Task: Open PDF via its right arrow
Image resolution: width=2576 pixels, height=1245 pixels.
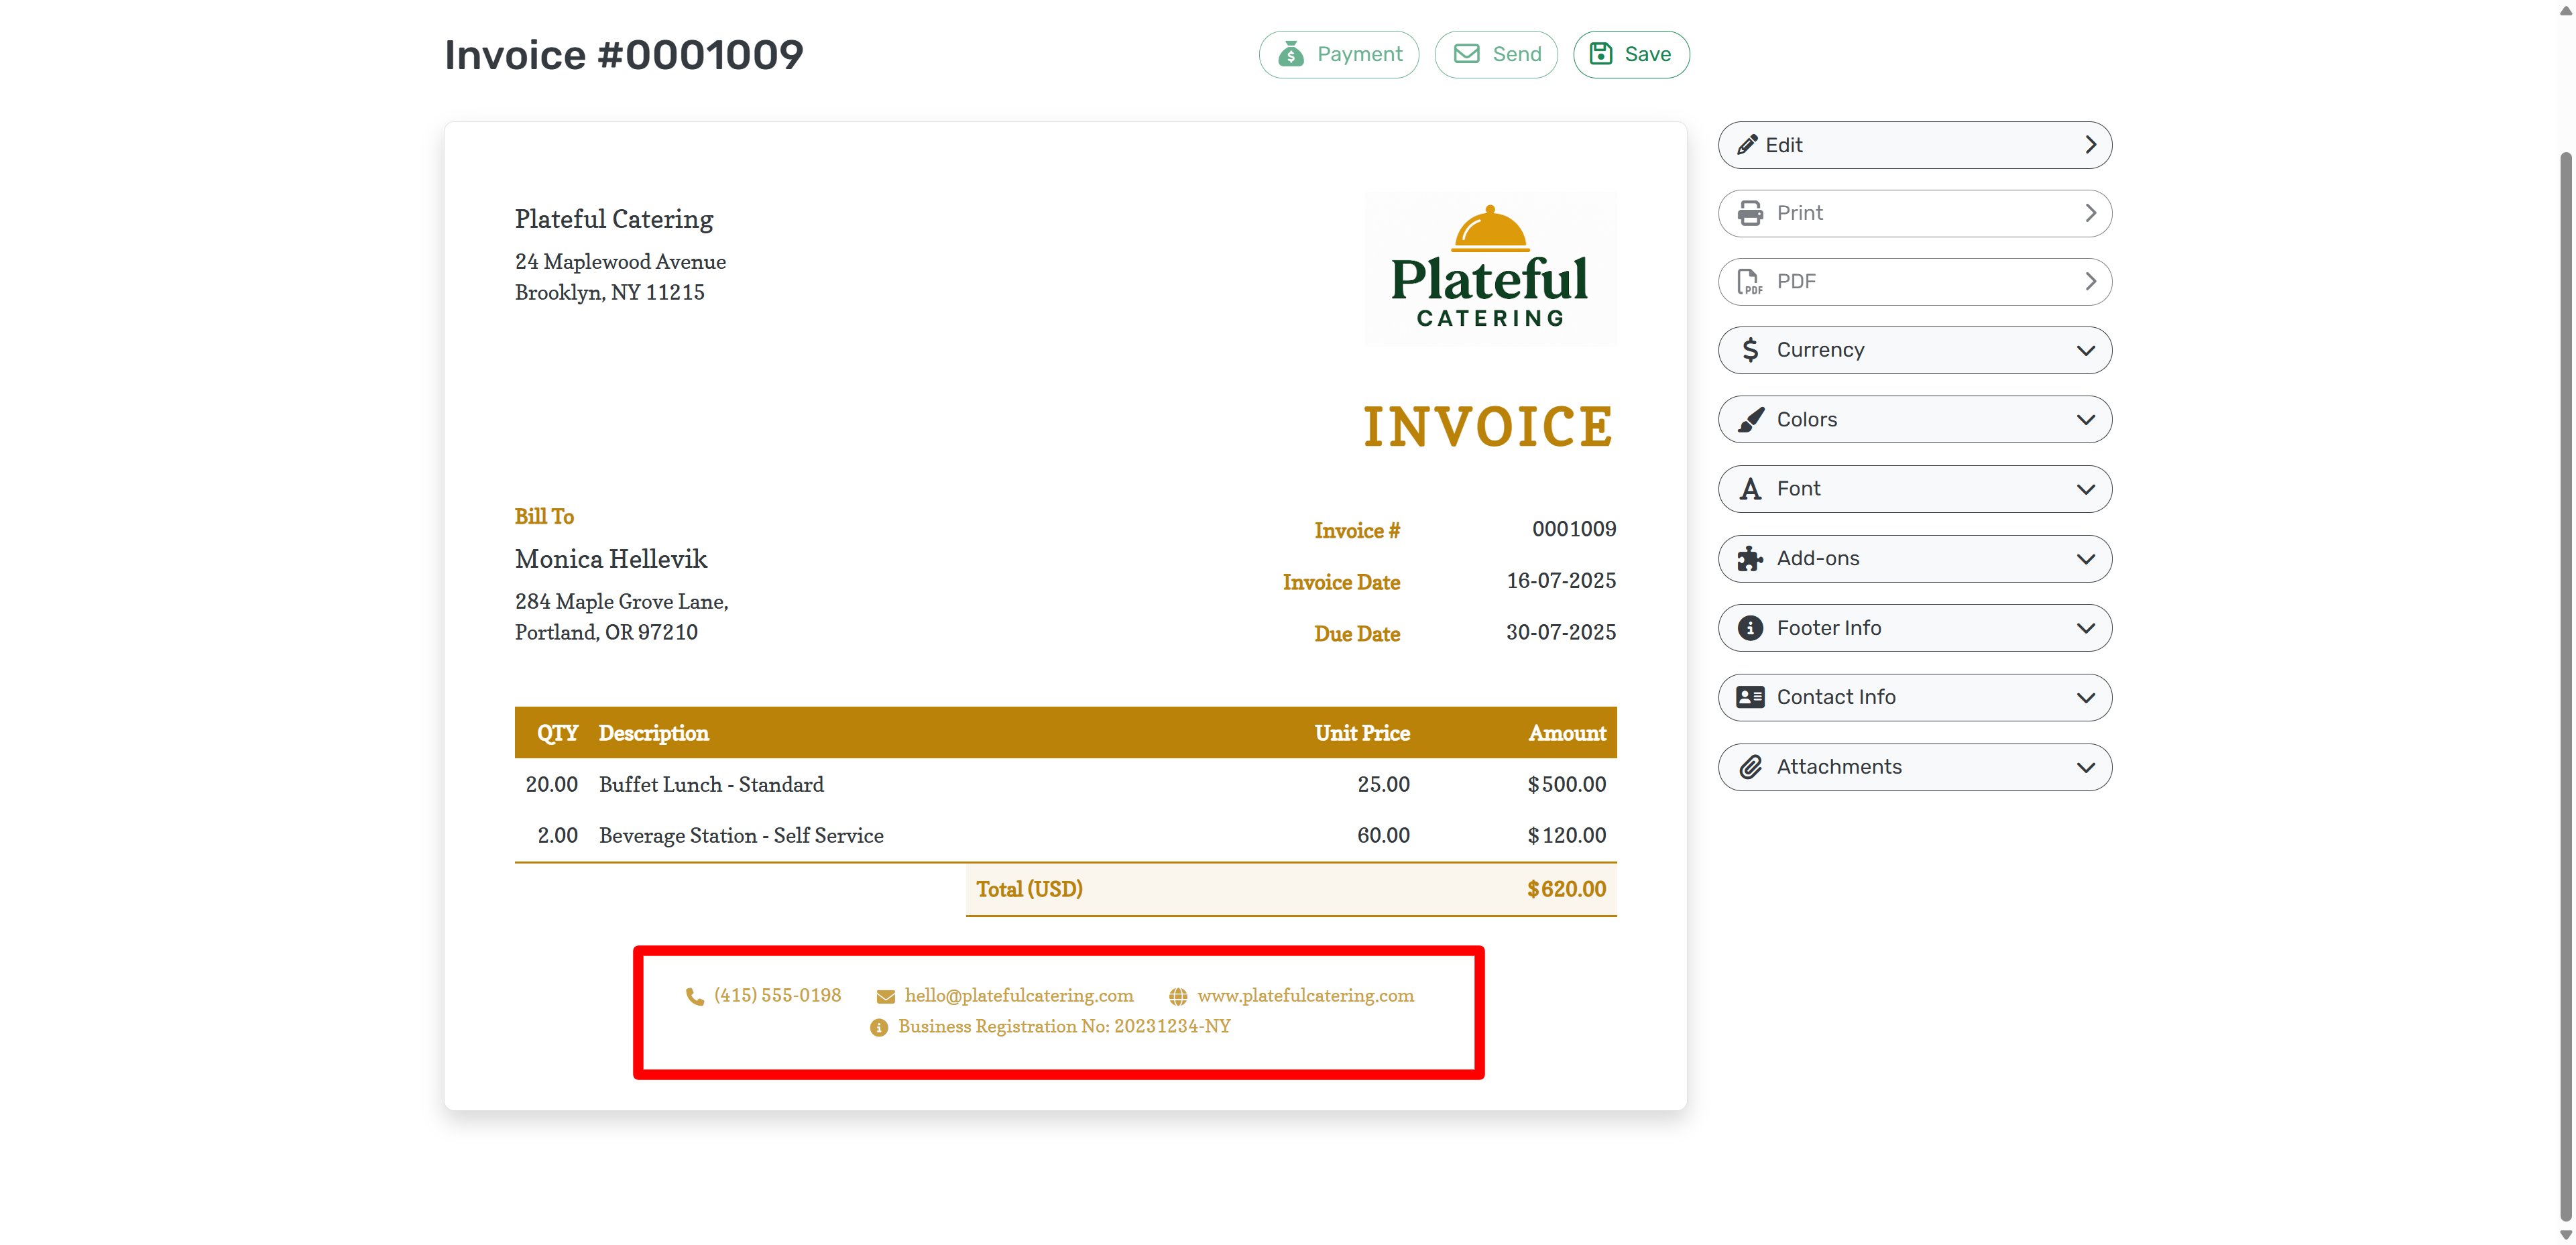Action: click(2090, 282)
